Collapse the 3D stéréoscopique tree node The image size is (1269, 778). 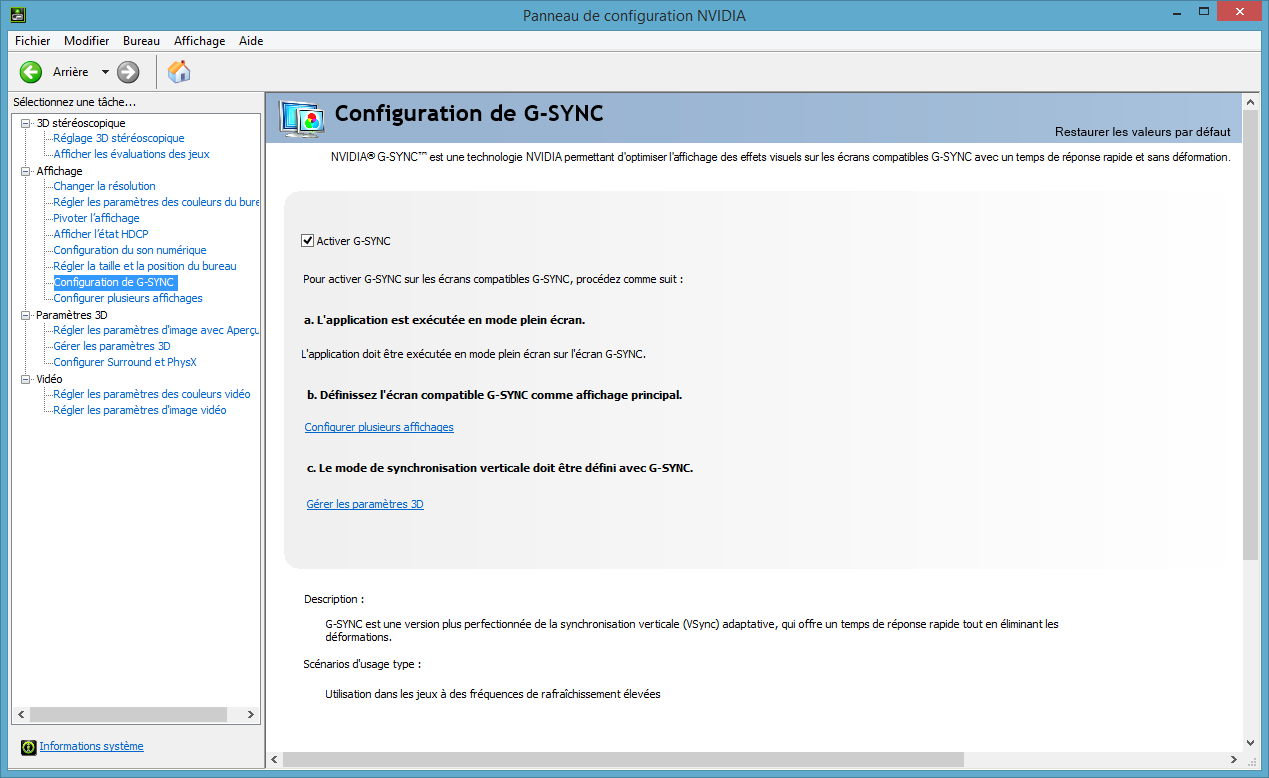[26, 123]
